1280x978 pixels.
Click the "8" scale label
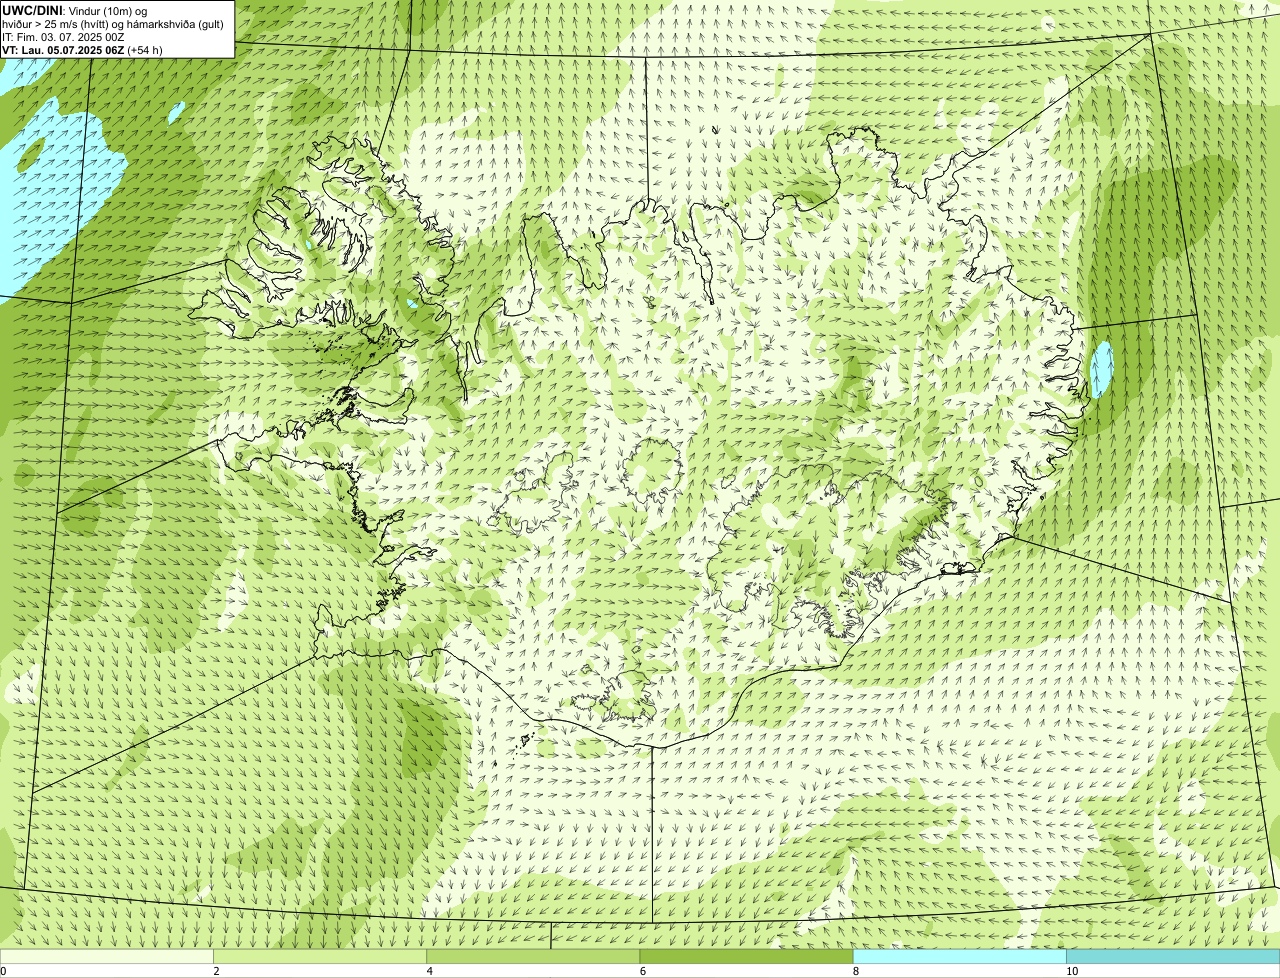(x=856, y=971)
